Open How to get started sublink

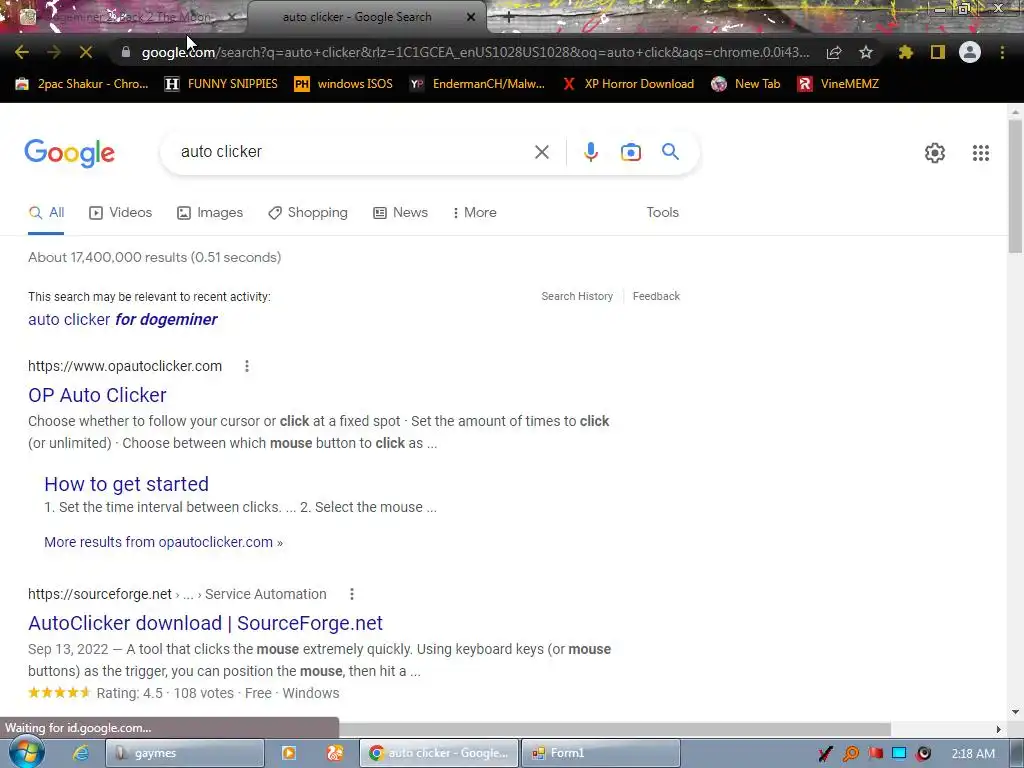[x=127, y=484]
